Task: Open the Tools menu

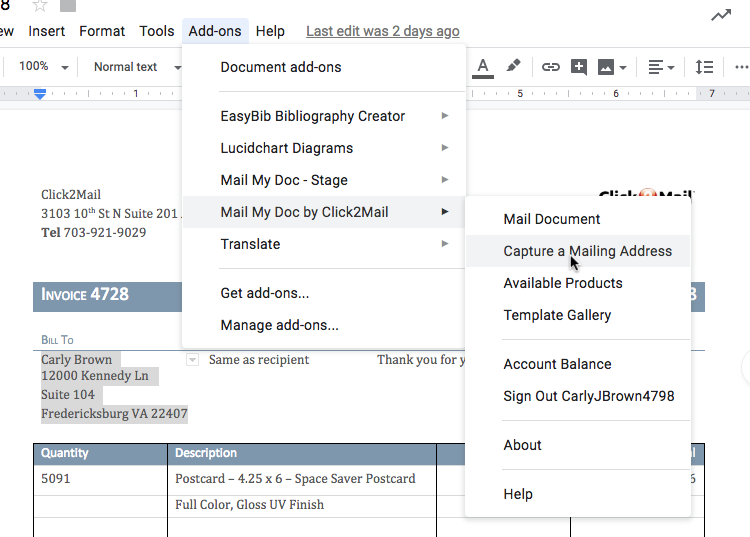Action: tap(156, 31)
